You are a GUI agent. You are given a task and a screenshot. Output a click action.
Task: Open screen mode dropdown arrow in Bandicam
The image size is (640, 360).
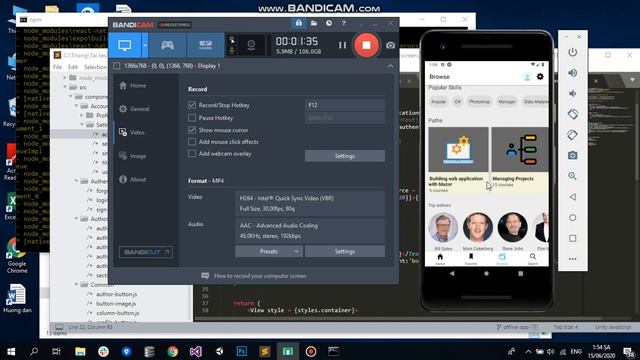pyautogui.click(x=145, y=45)
